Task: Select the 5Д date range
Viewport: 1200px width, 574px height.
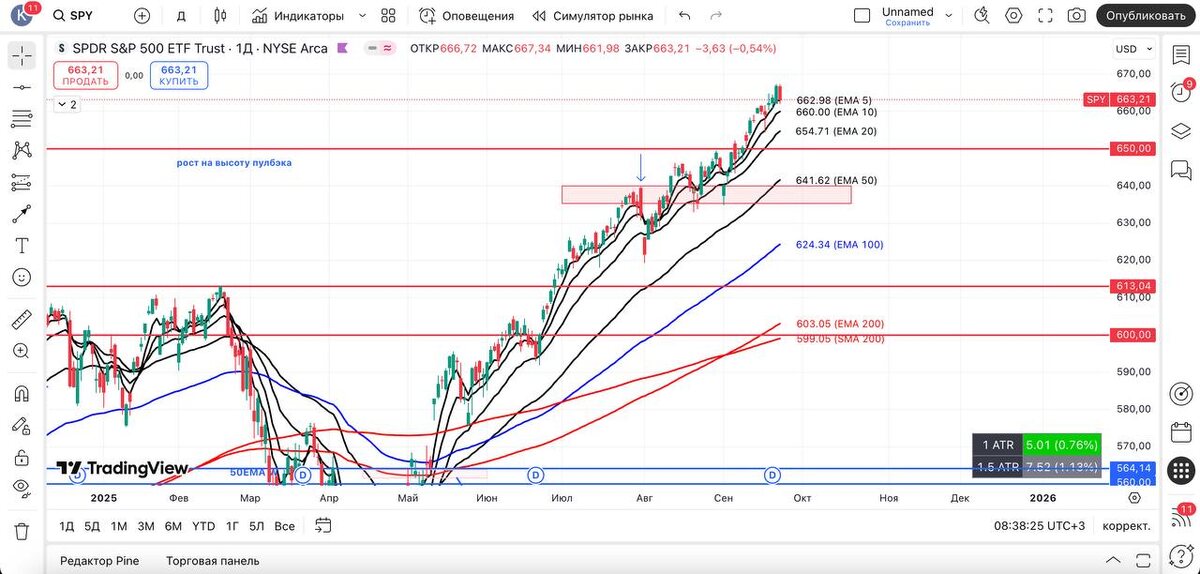Action: [92, 525]
